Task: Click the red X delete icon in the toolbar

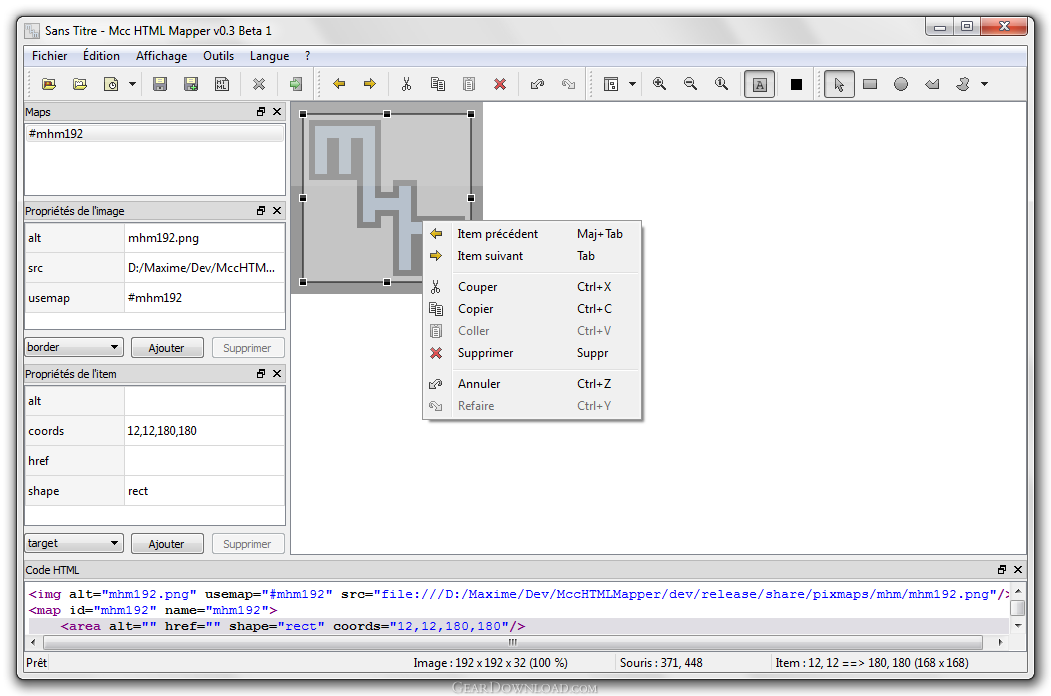Action: (500, 84)
